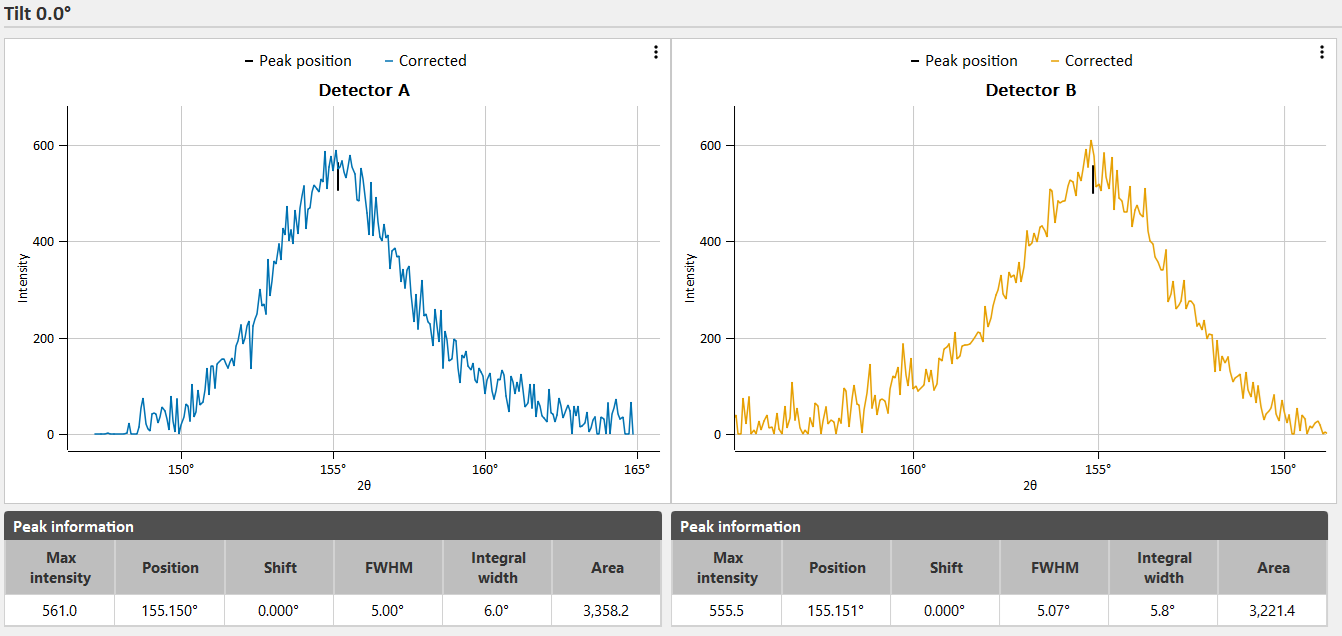Click the right Peak information panel header

coord(1000,526)
